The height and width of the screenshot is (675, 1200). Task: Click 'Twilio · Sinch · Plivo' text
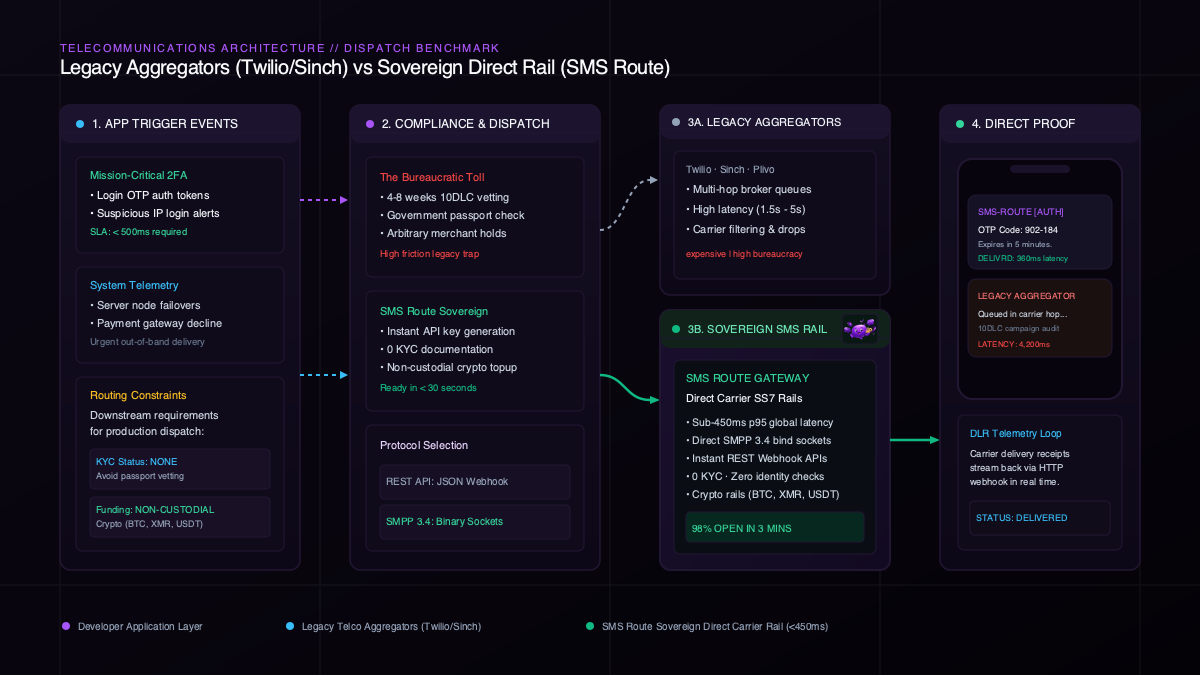pyautogui.click(x=730, y=169)
